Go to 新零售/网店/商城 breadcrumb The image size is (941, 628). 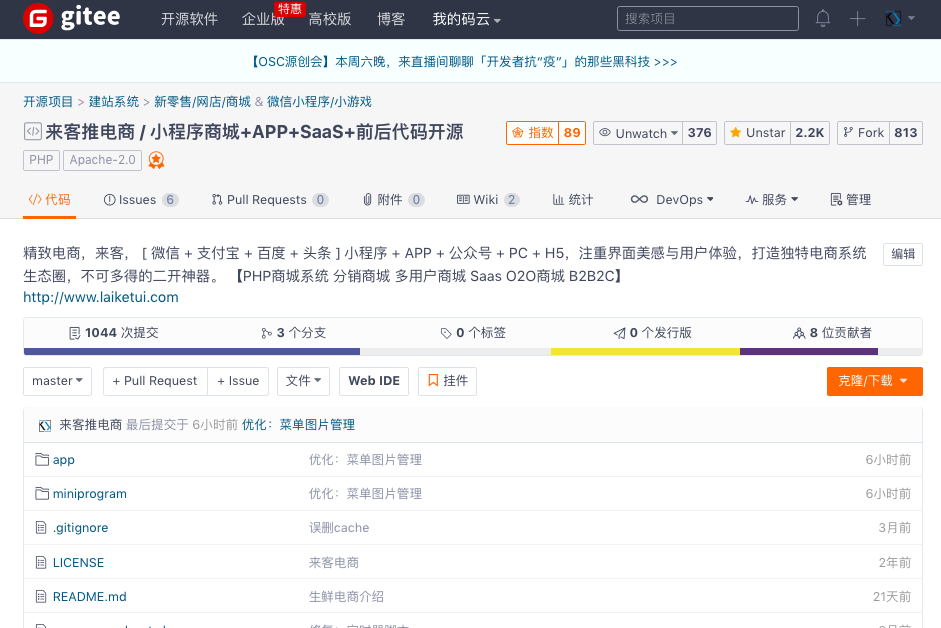[x=202, y=102]
